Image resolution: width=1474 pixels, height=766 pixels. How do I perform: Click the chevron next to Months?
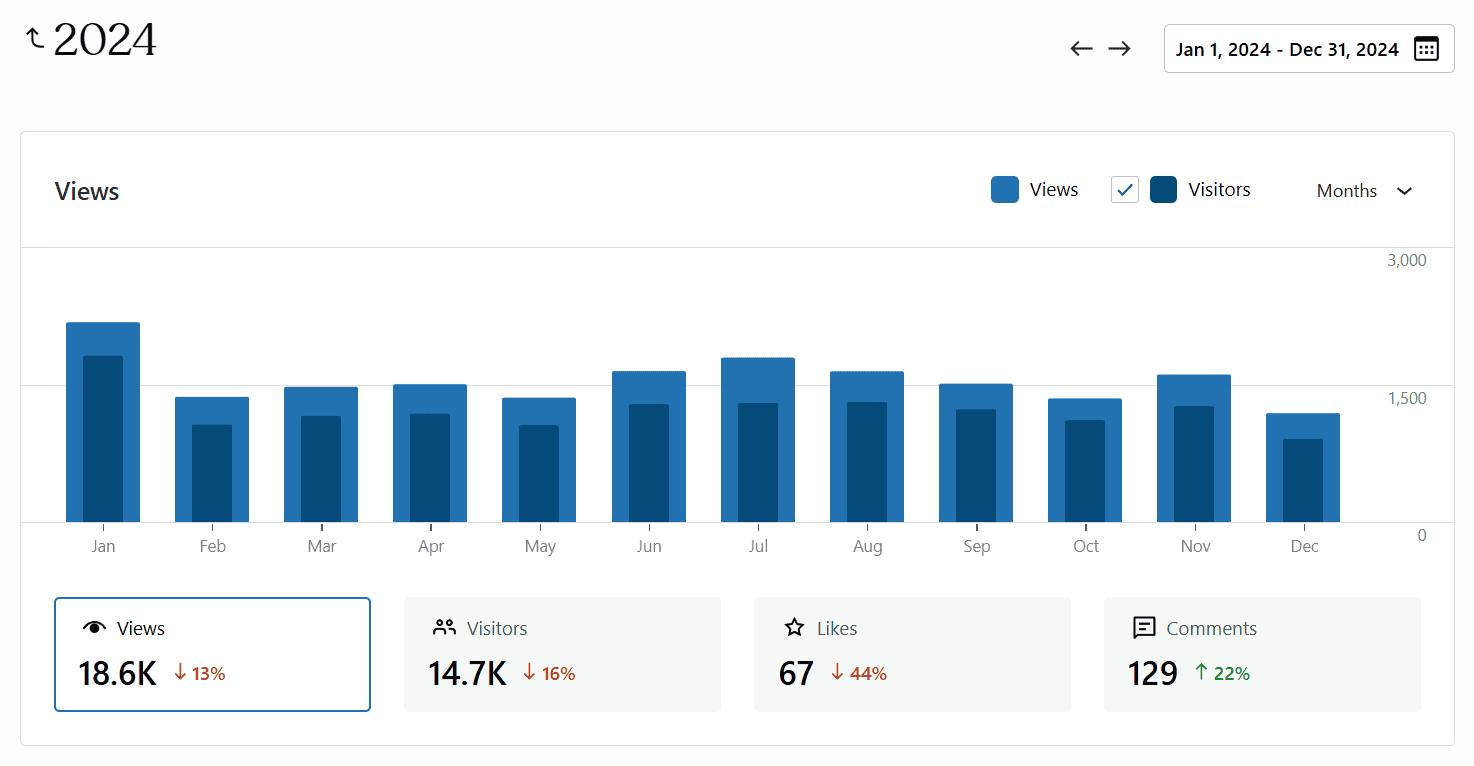coord(1404,191)
